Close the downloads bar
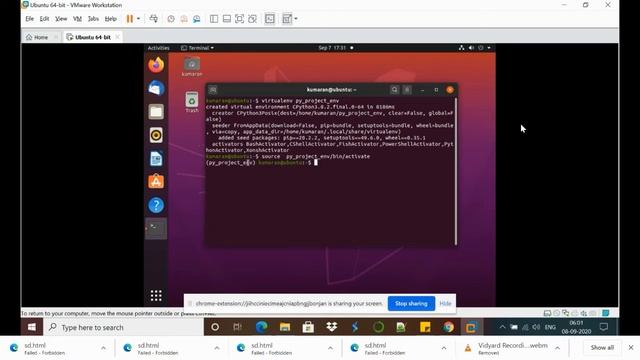 click(x=631, y=348)
